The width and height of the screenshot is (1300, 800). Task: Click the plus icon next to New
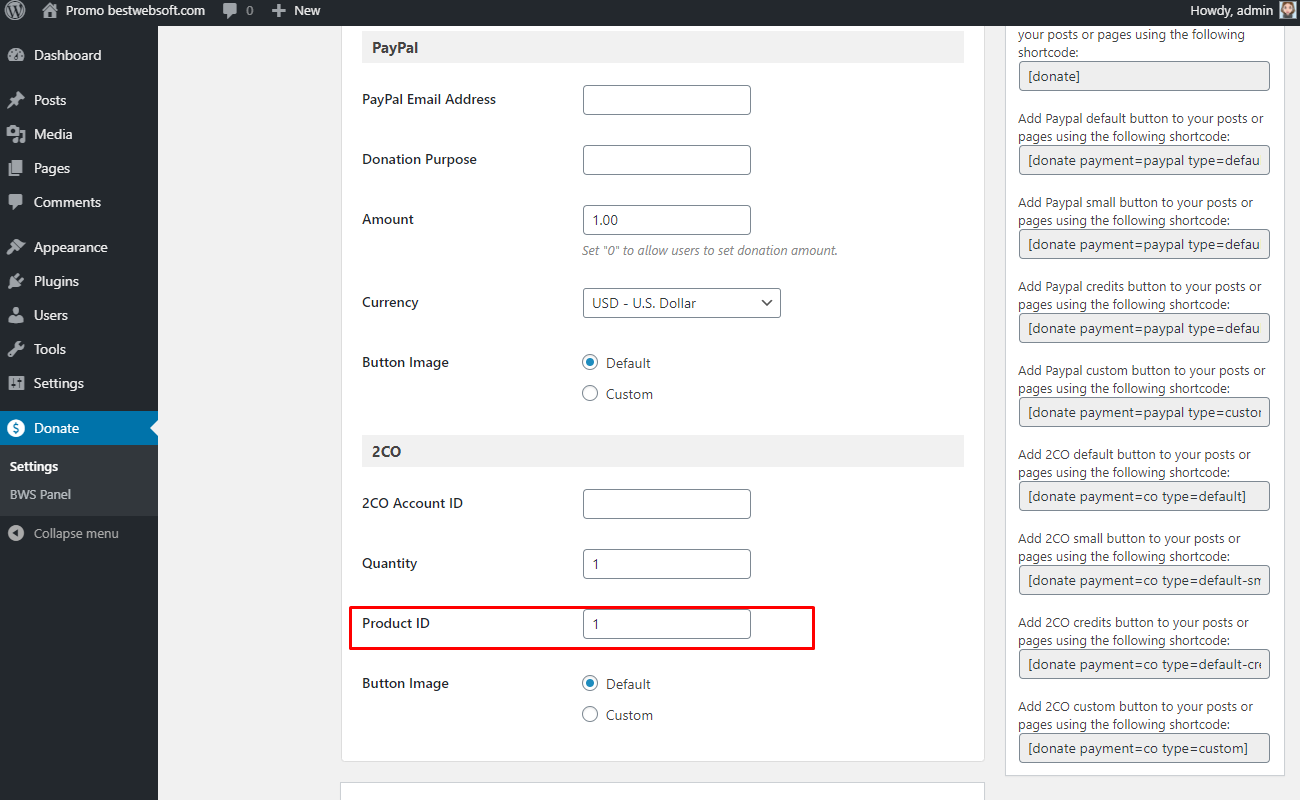[279, 11]
